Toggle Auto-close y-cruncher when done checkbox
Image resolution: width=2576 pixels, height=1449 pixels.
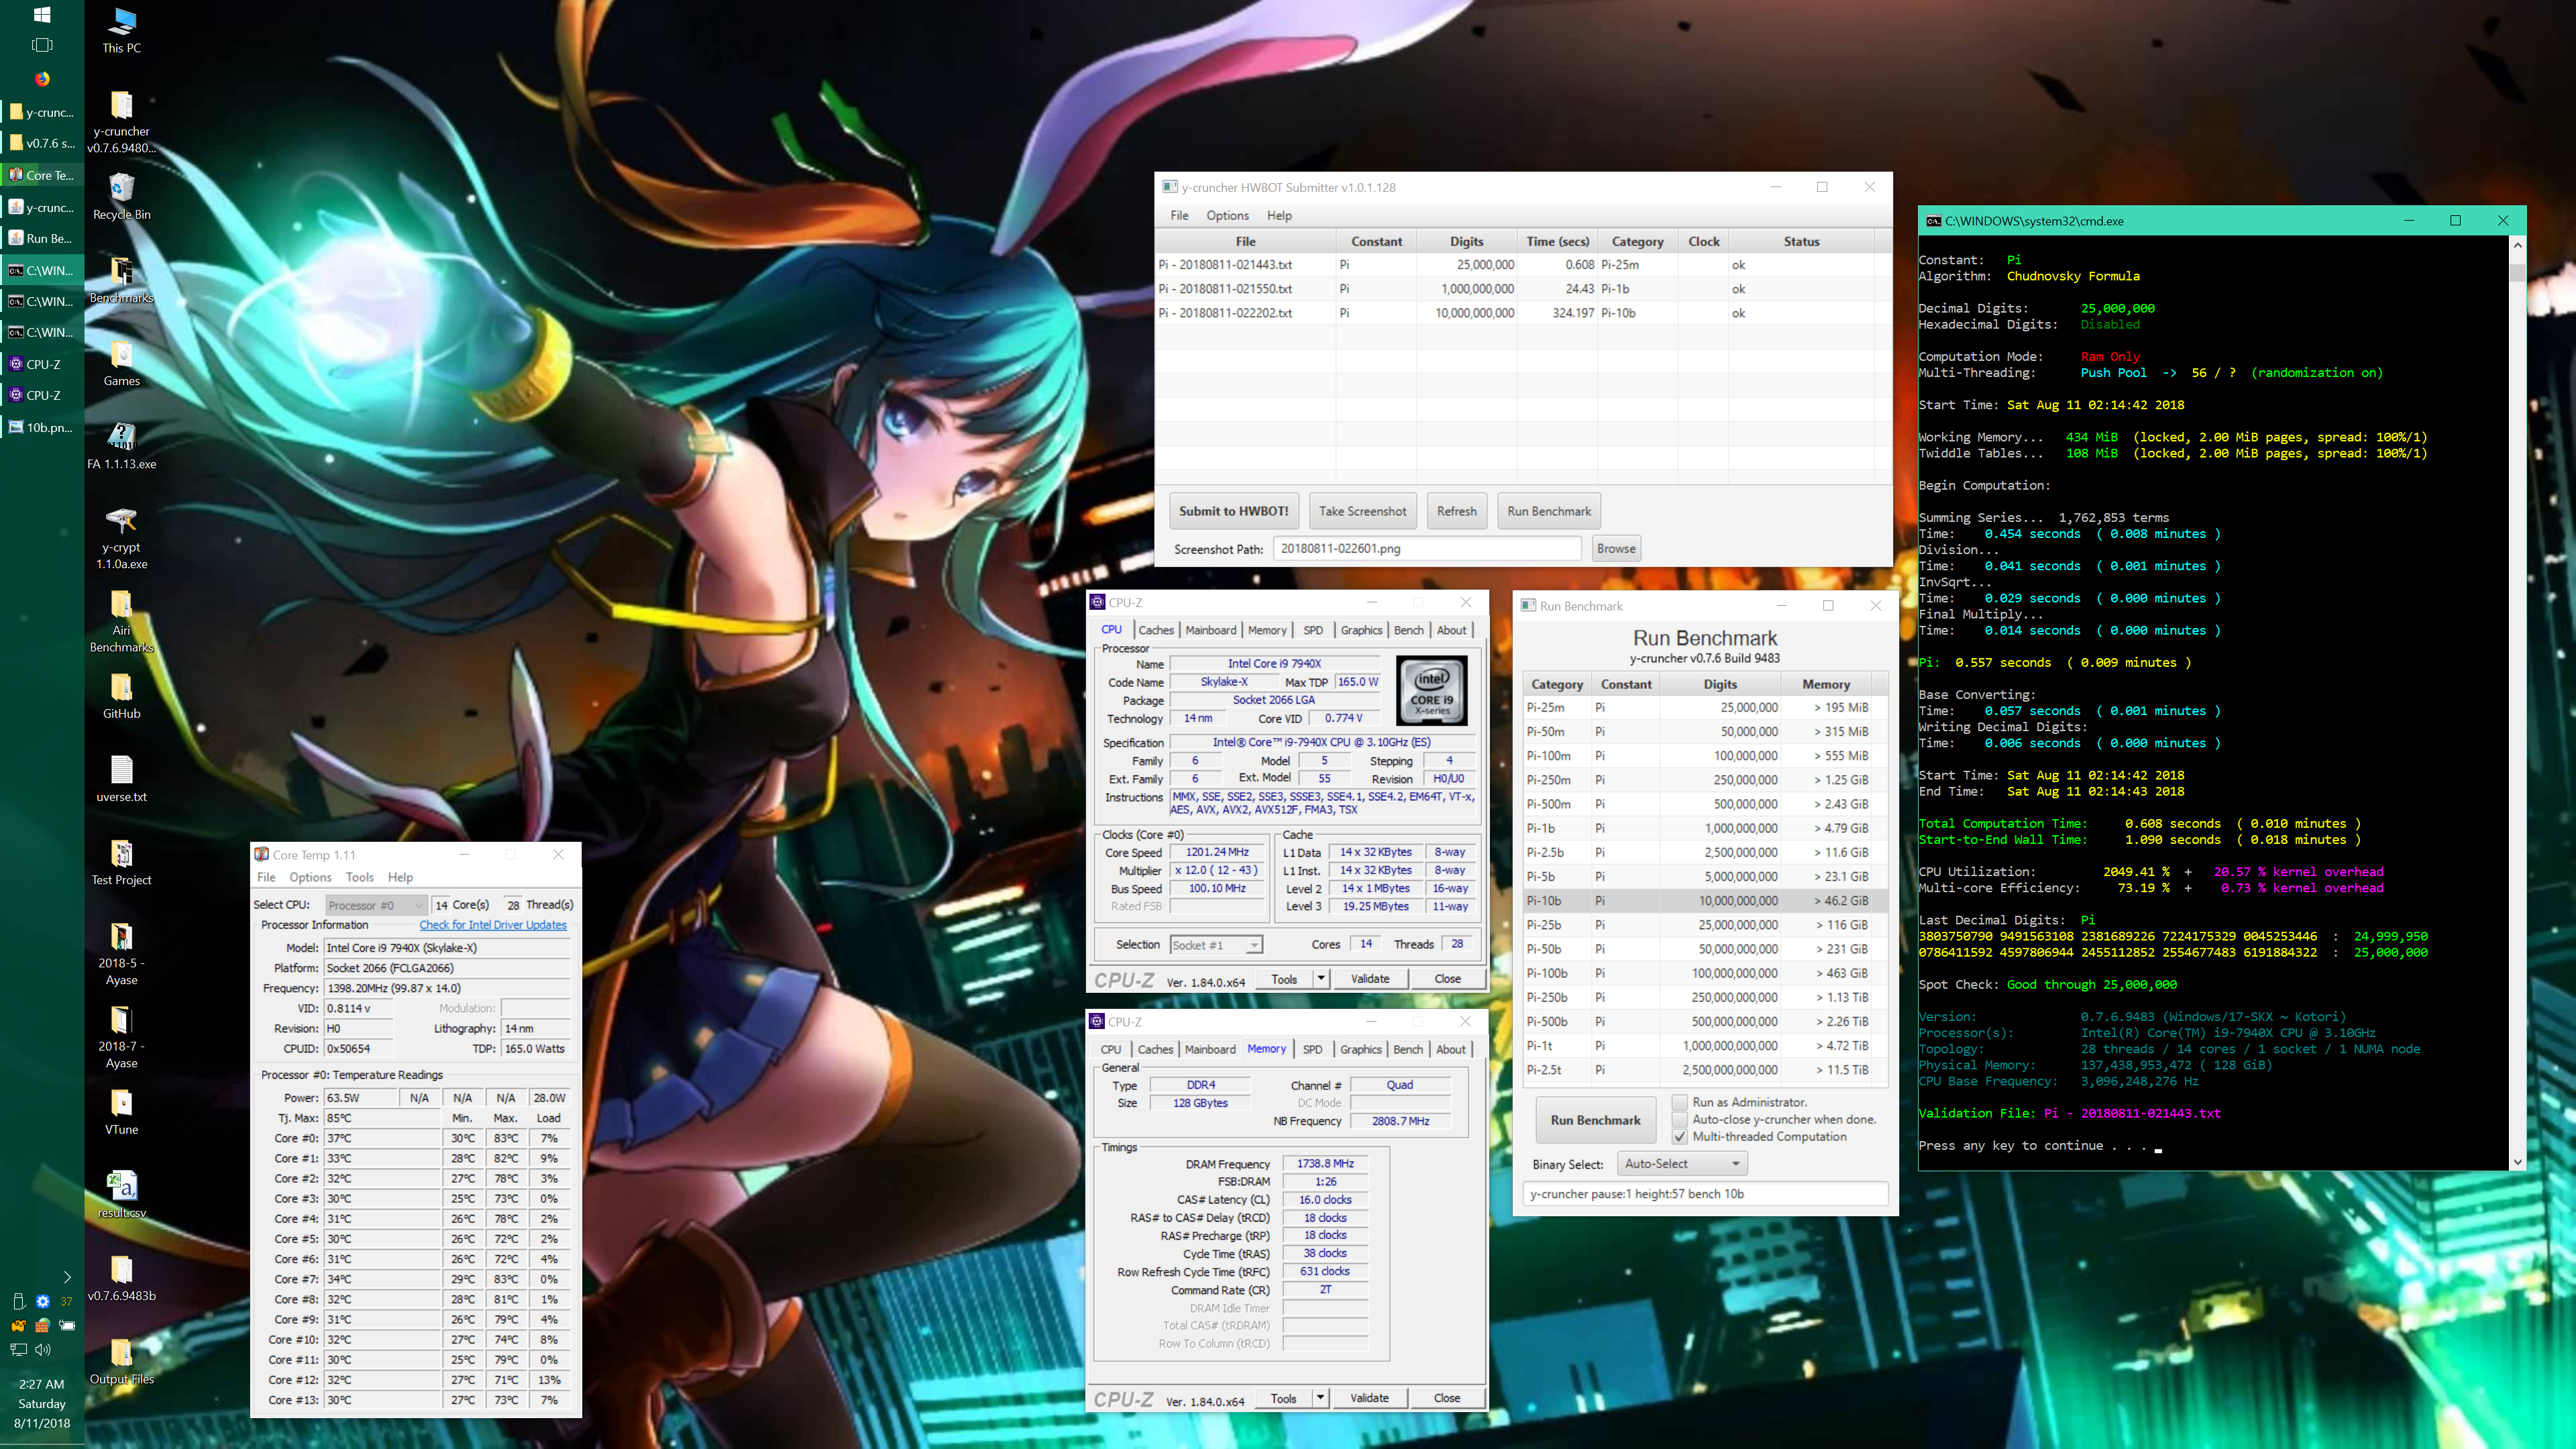point(1680,1119)
